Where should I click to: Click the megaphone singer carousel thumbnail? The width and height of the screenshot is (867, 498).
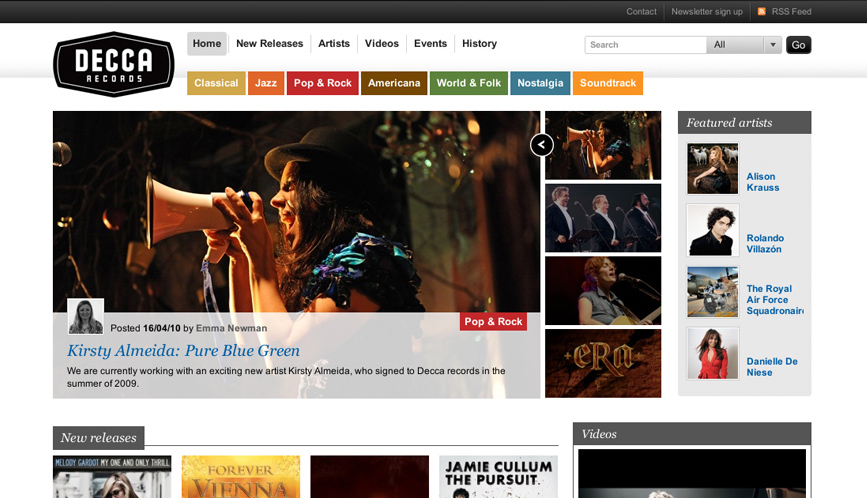pyautogui.click(x=603, y=145)
